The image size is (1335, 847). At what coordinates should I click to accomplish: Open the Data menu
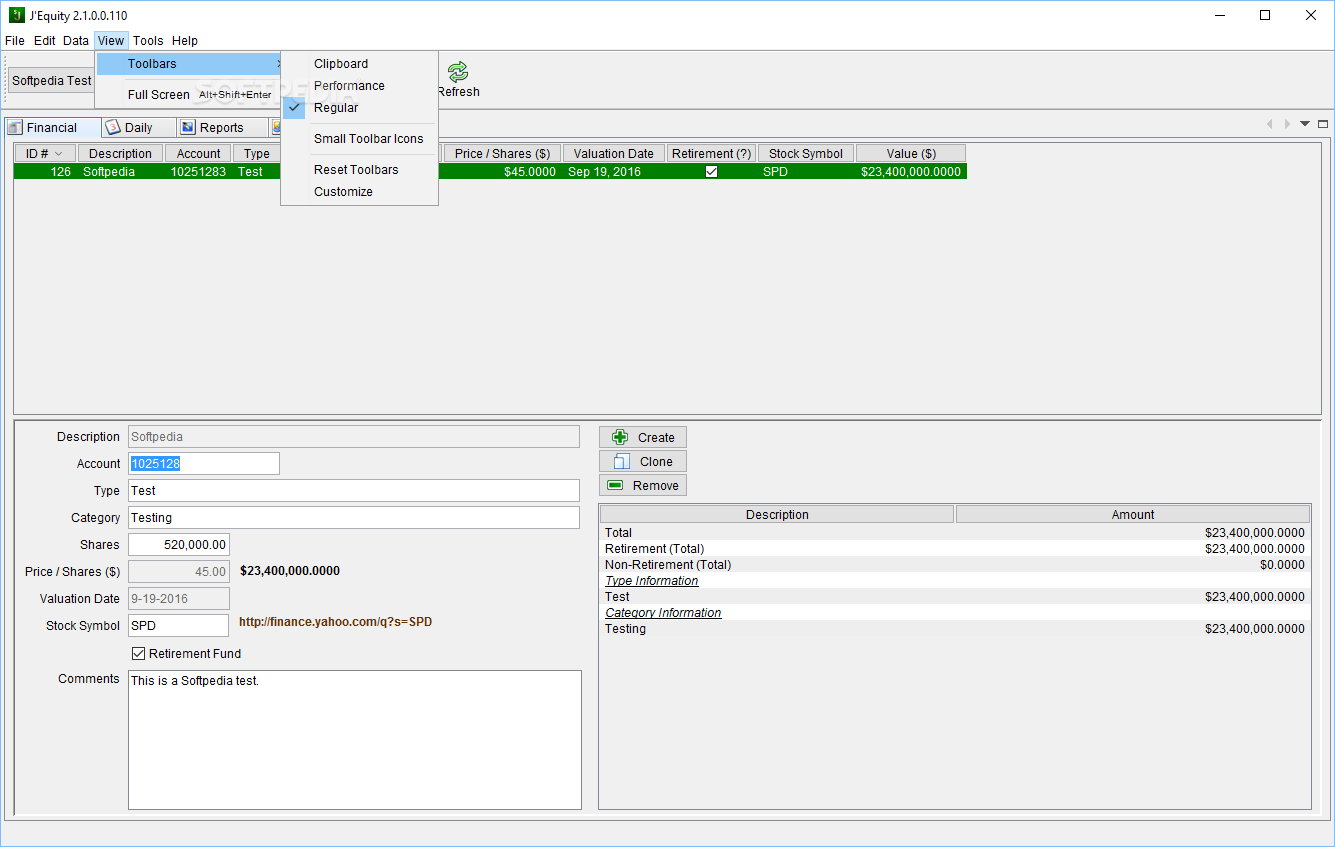coord(76,40)
